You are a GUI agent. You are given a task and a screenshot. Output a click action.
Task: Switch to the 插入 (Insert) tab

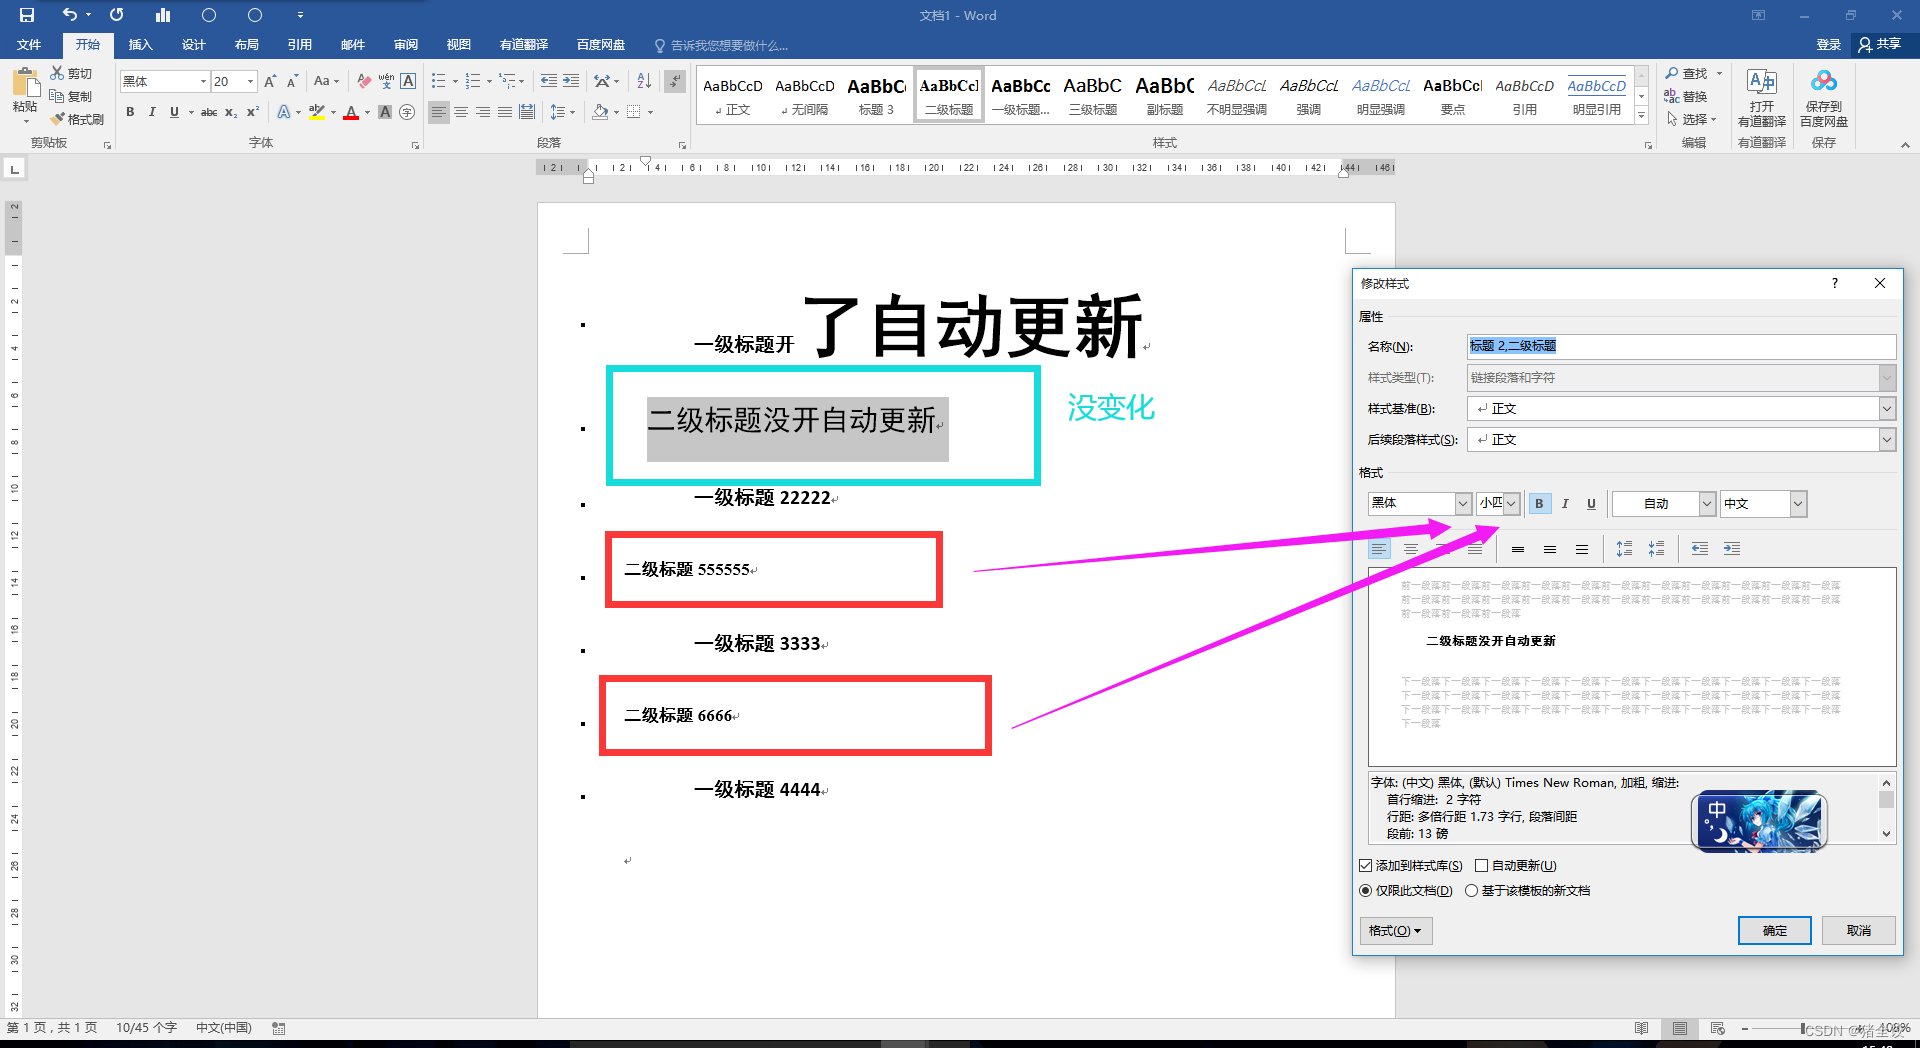(x=140, y=45)
